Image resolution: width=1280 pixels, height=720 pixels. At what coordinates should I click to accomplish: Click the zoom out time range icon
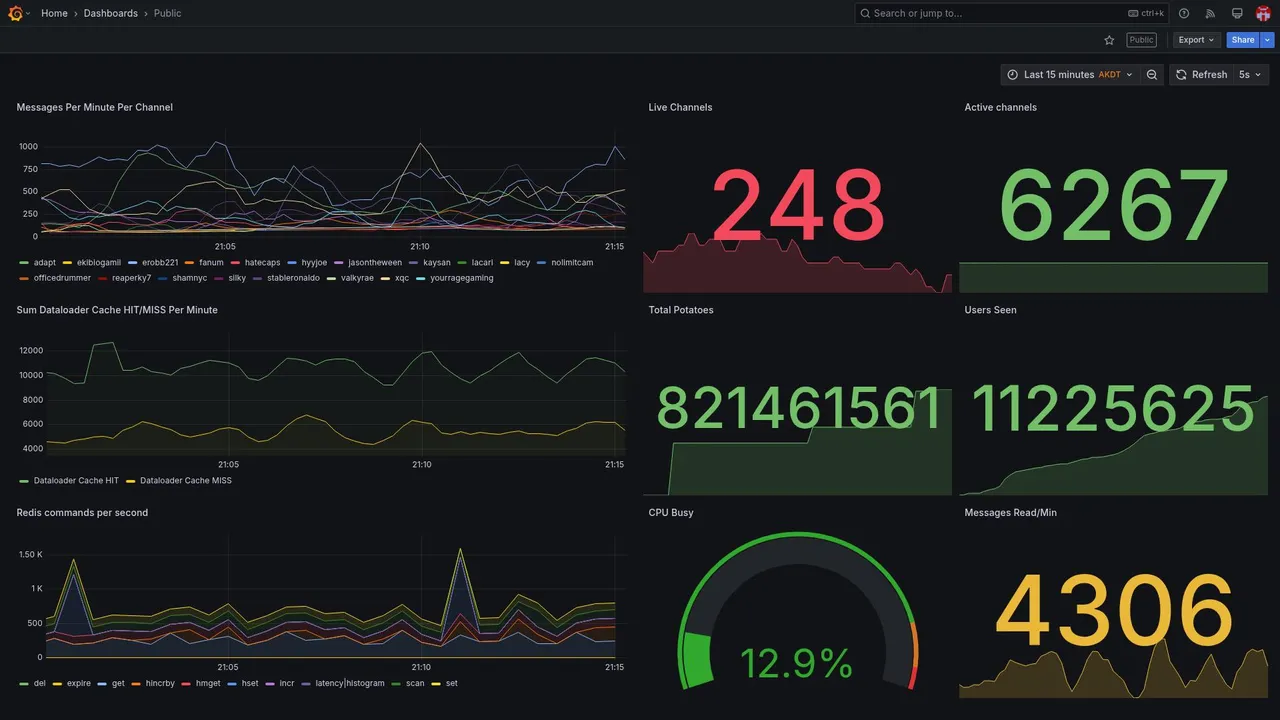tap(1152, 75)
